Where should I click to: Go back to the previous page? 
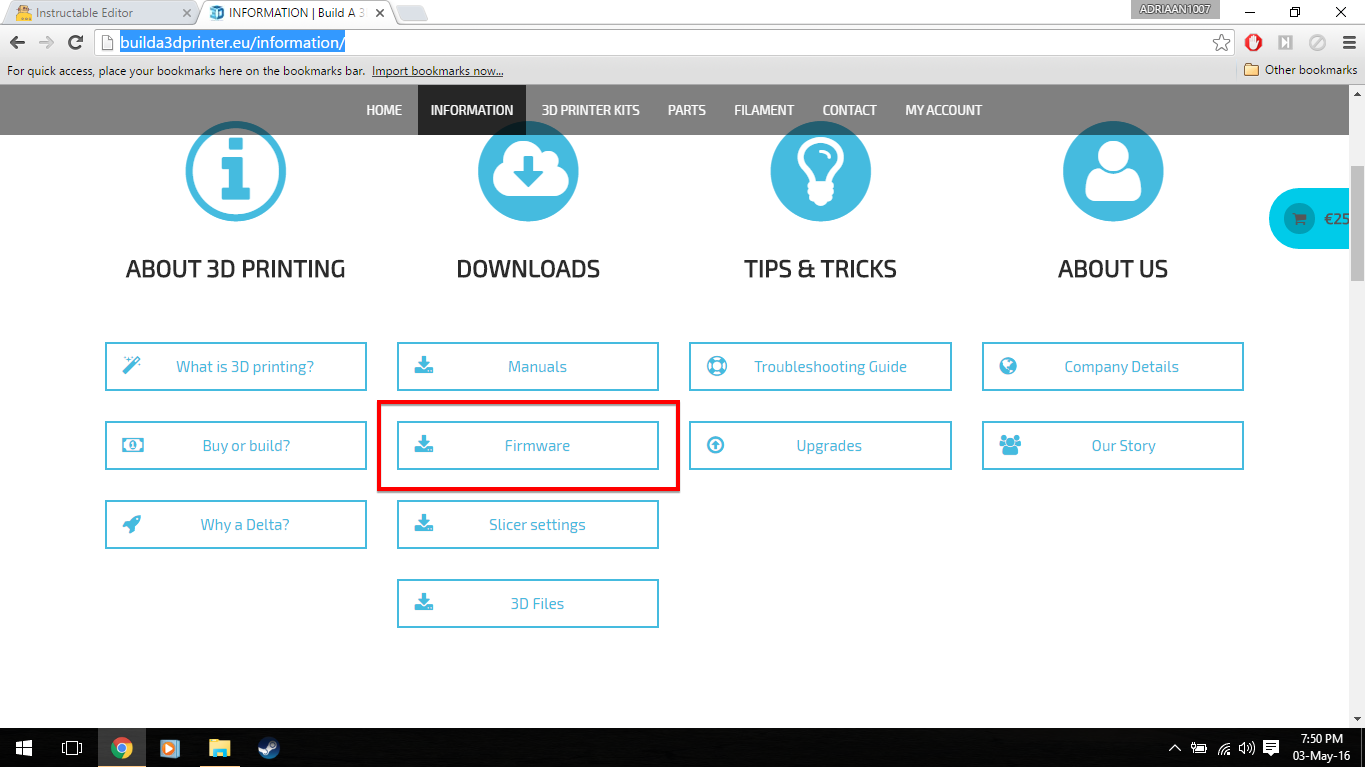click(x=17, y=42)
